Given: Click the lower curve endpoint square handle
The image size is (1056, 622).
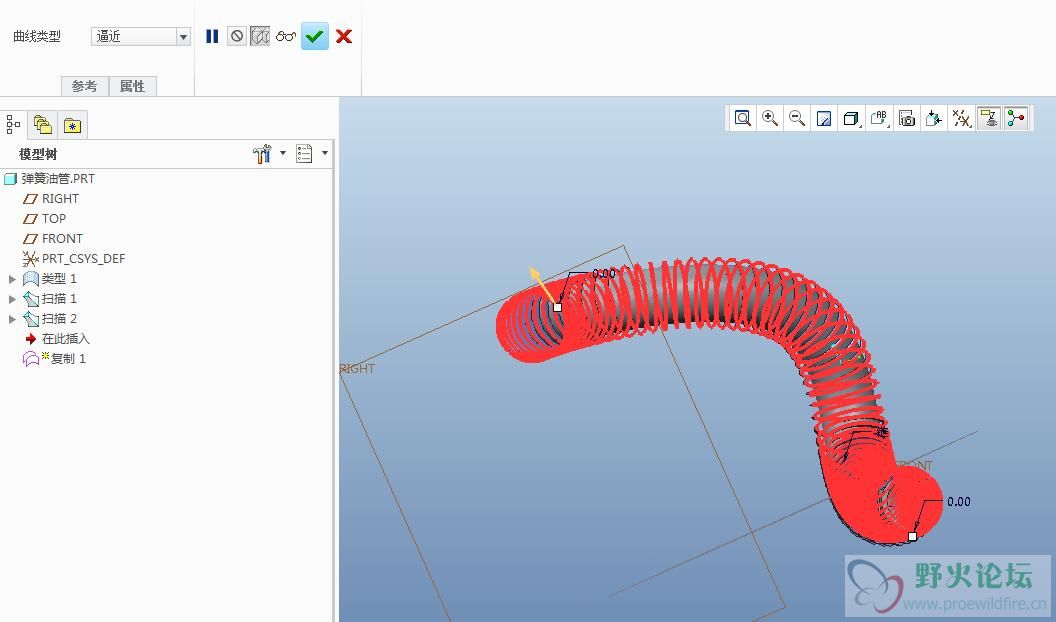Looking at the screenshot, I should tap(913, 537).
